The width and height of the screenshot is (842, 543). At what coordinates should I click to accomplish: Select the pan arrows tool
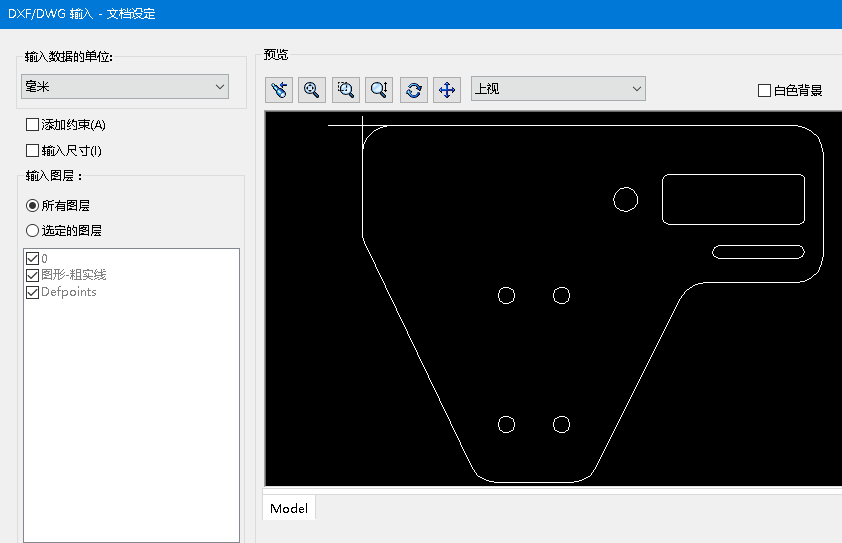(x=447, y=90)
